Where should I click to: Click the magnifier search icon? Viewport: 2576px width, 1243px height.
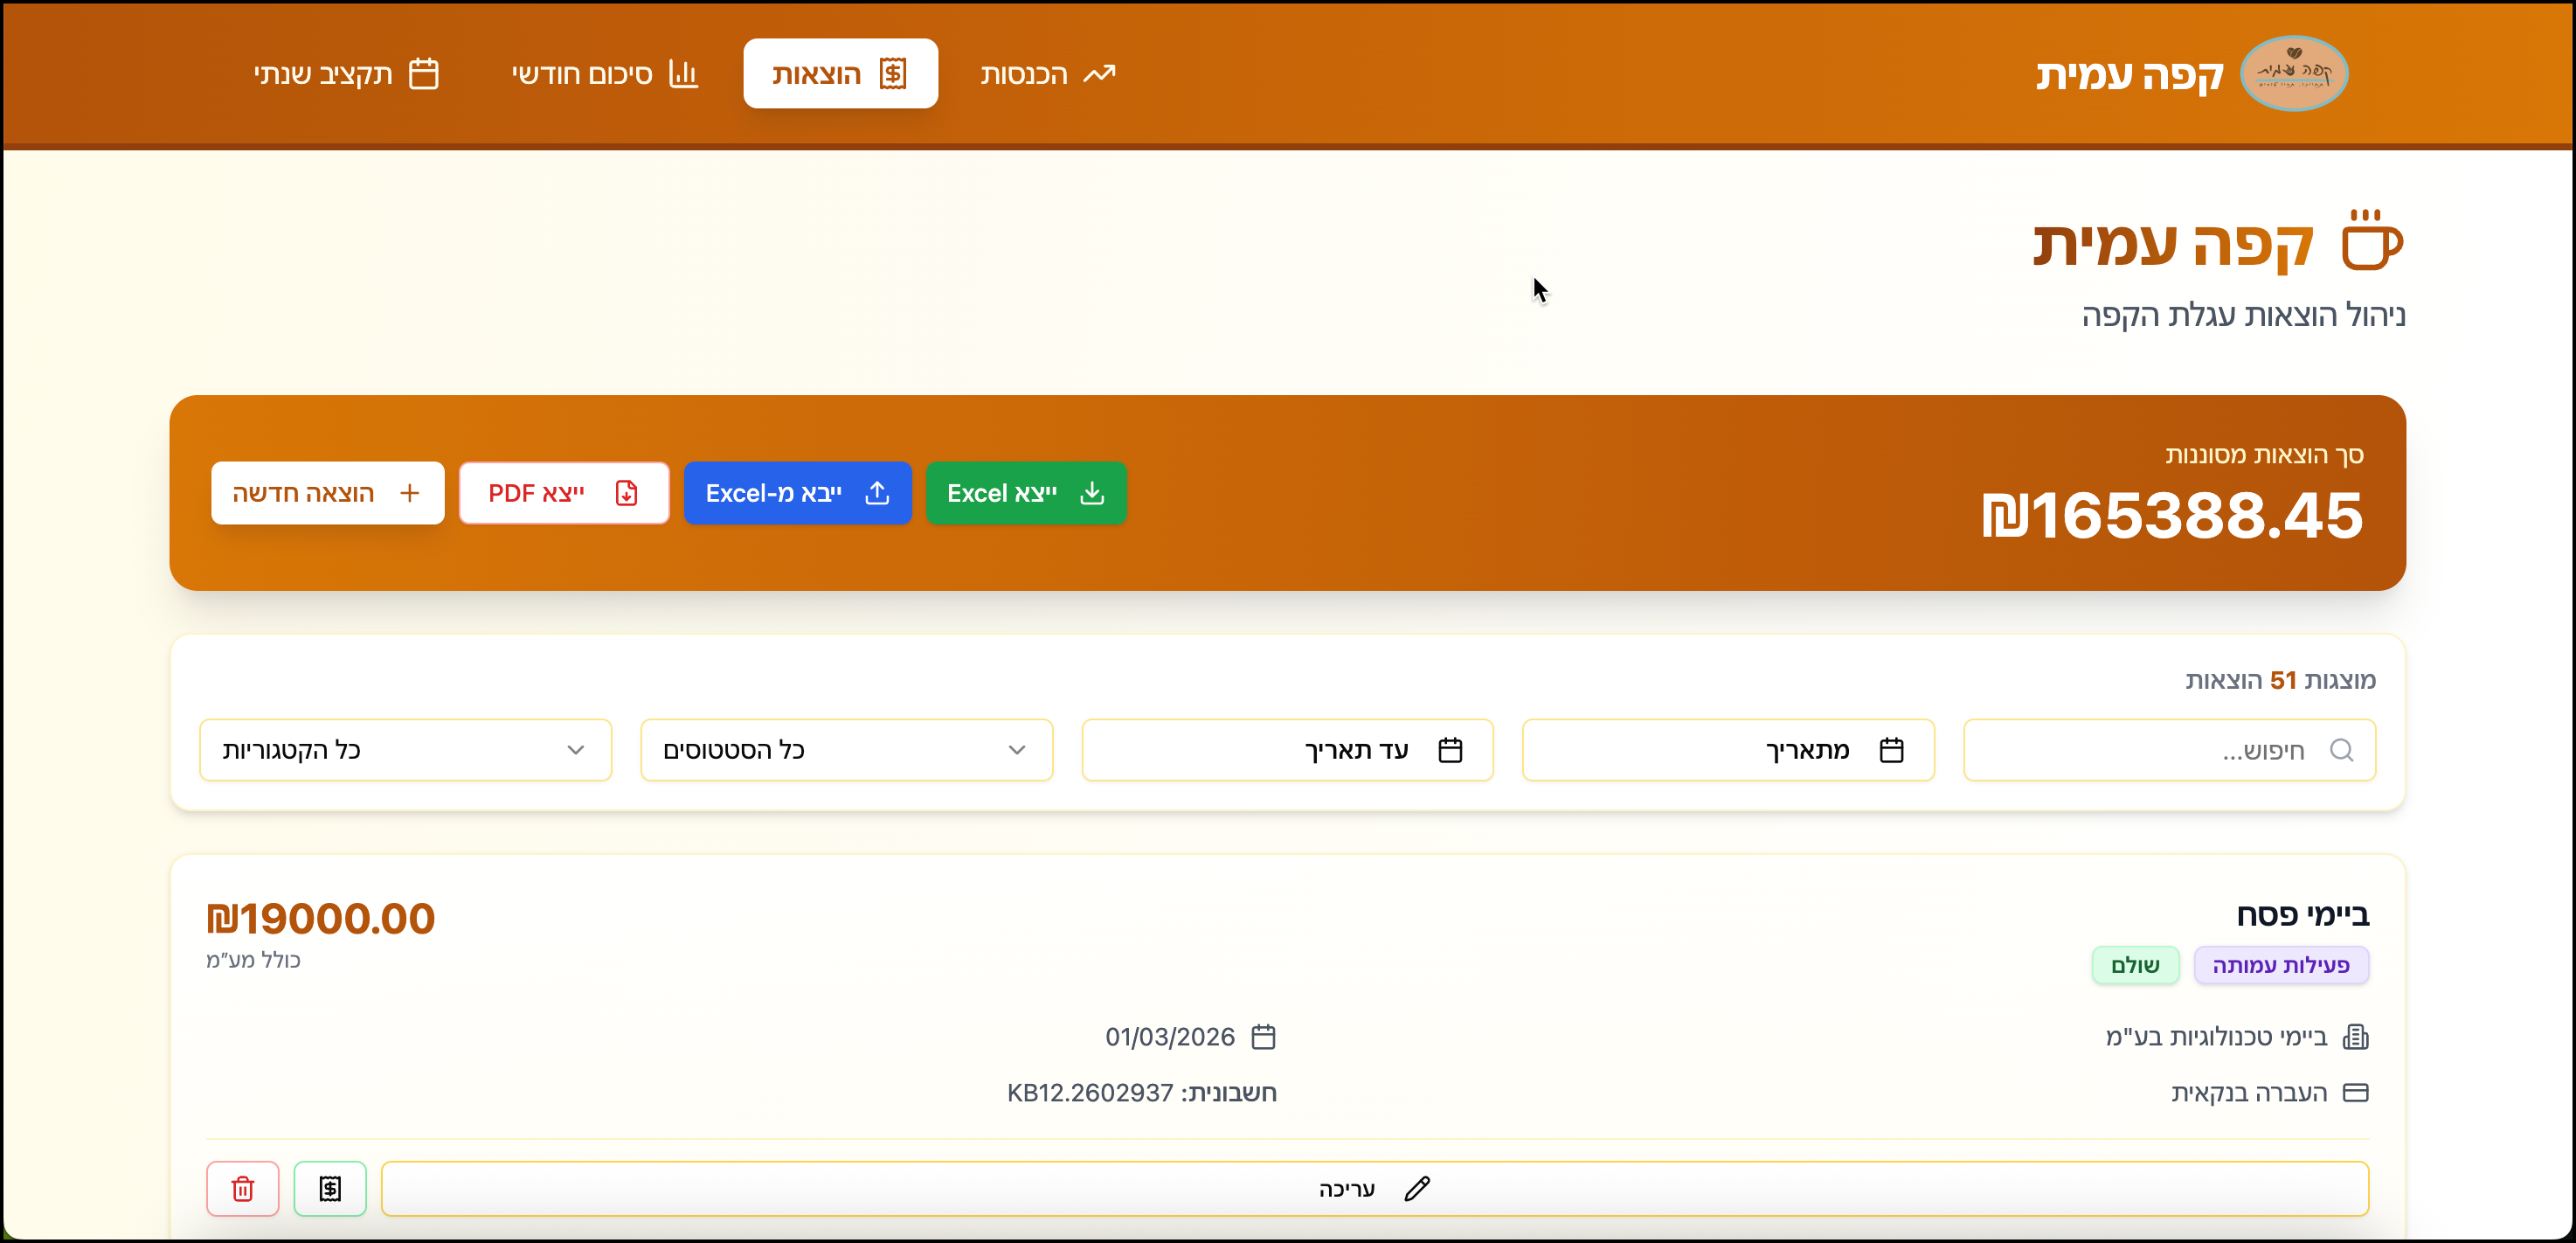point(2341,750)
